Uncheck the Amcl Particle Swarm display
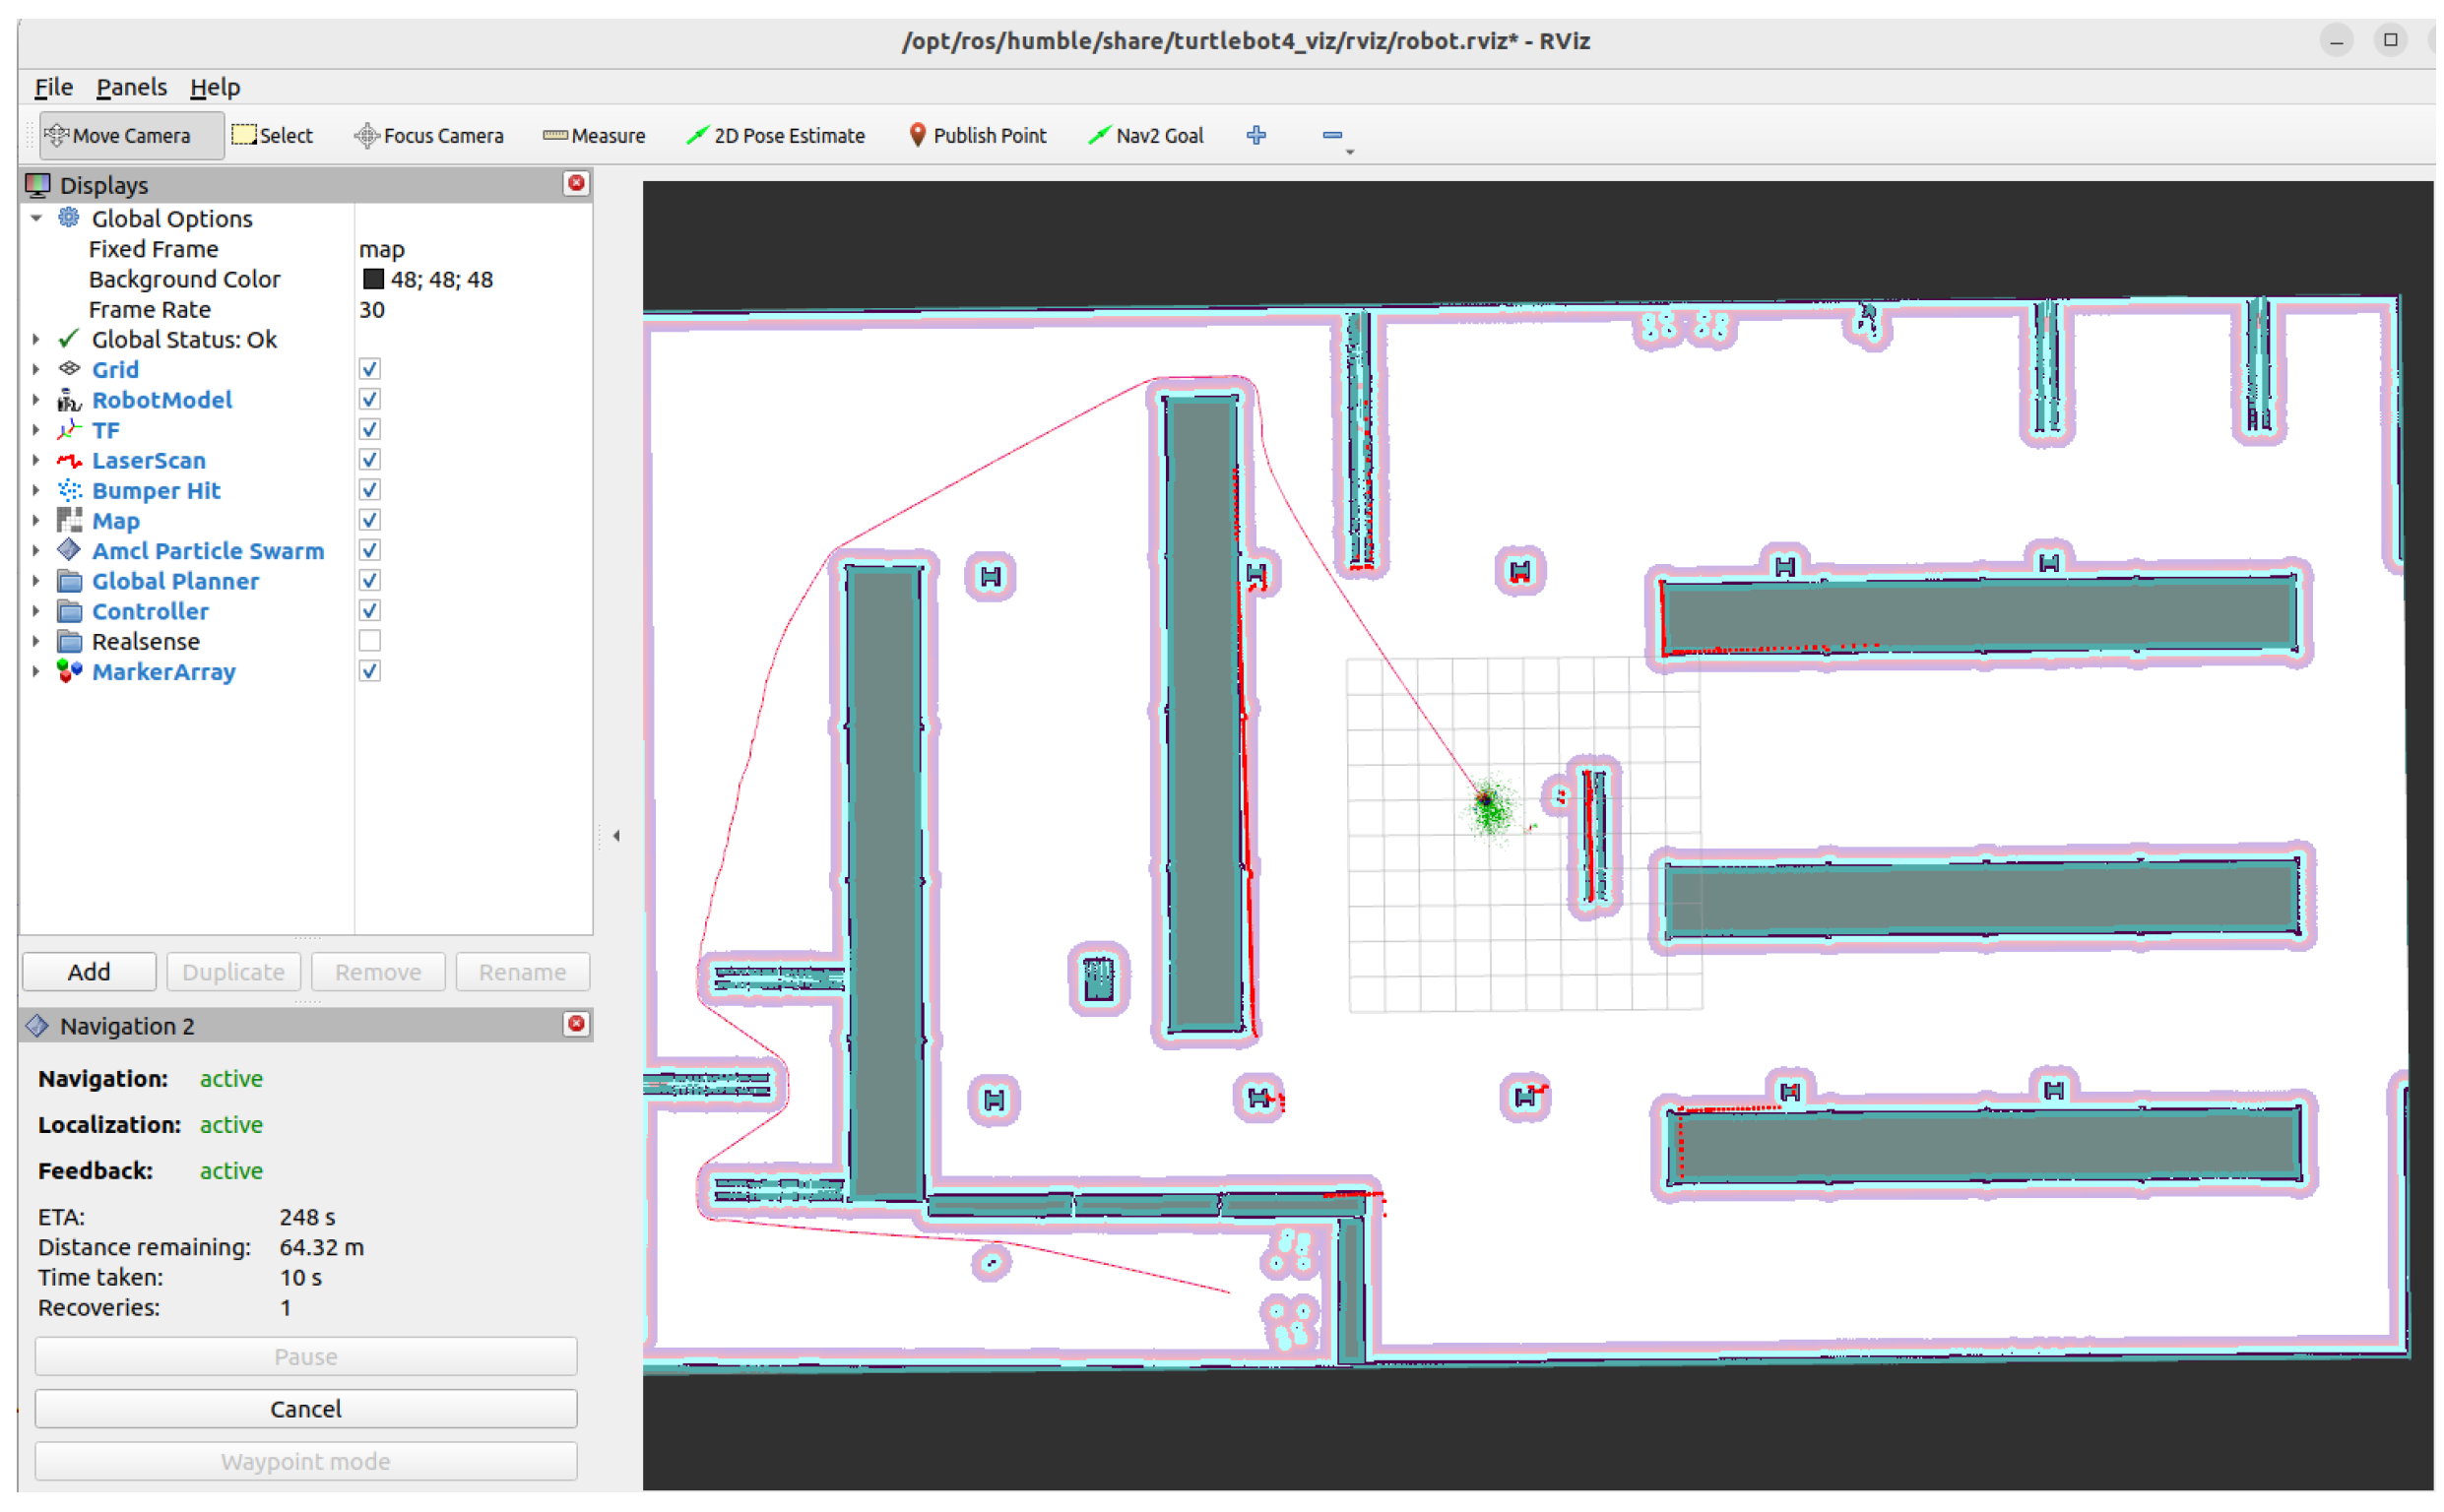Viewport: 2444px width, 1512px height. tap(369, 550)
